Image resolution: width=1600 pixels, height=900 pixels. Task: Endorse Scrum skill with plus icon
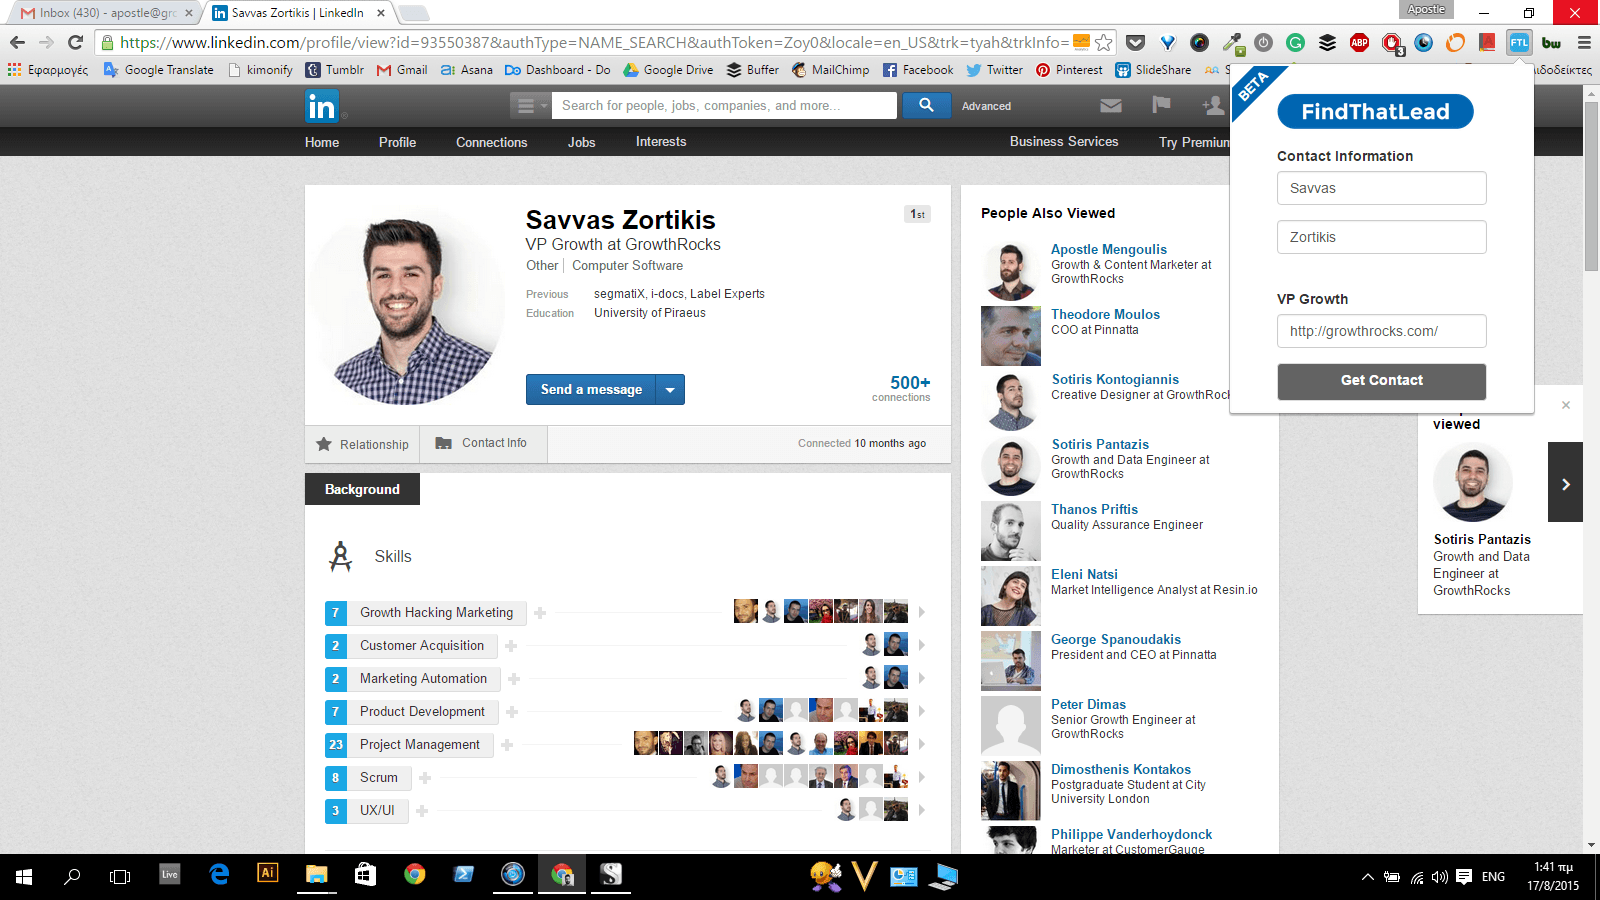coord(425,778)
